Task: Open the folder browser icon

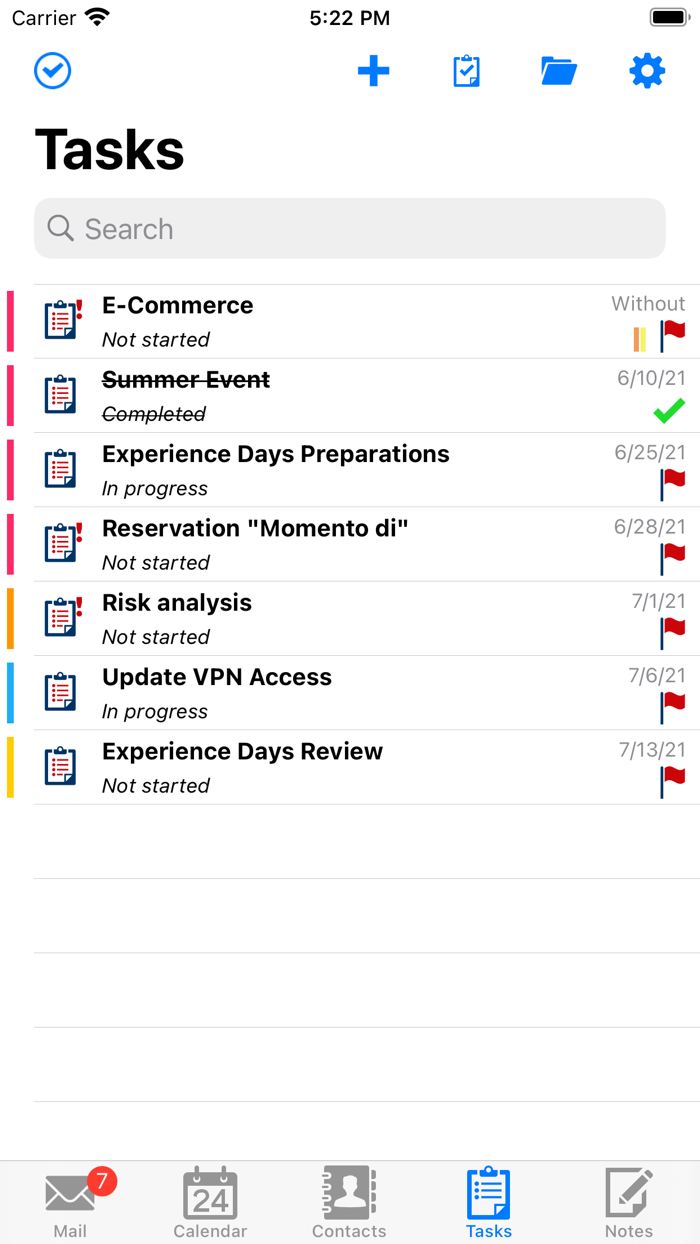Action: 559,71
